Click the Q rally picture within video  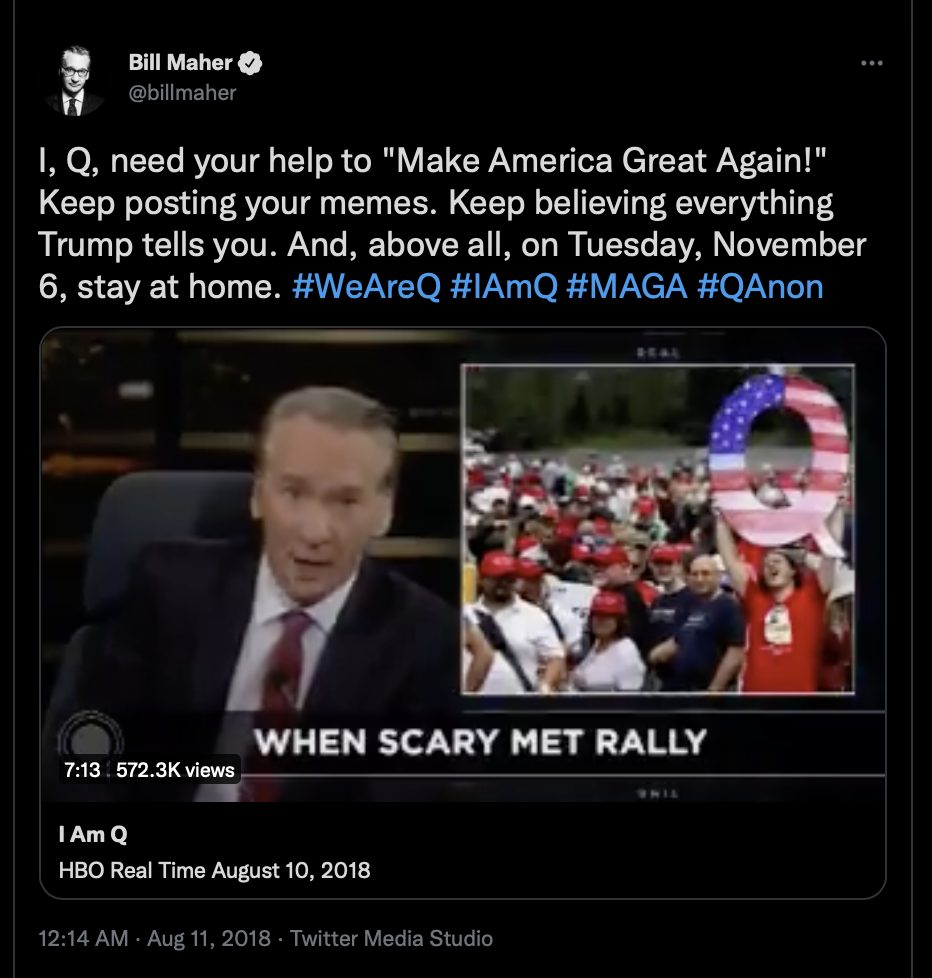[658, 529]
